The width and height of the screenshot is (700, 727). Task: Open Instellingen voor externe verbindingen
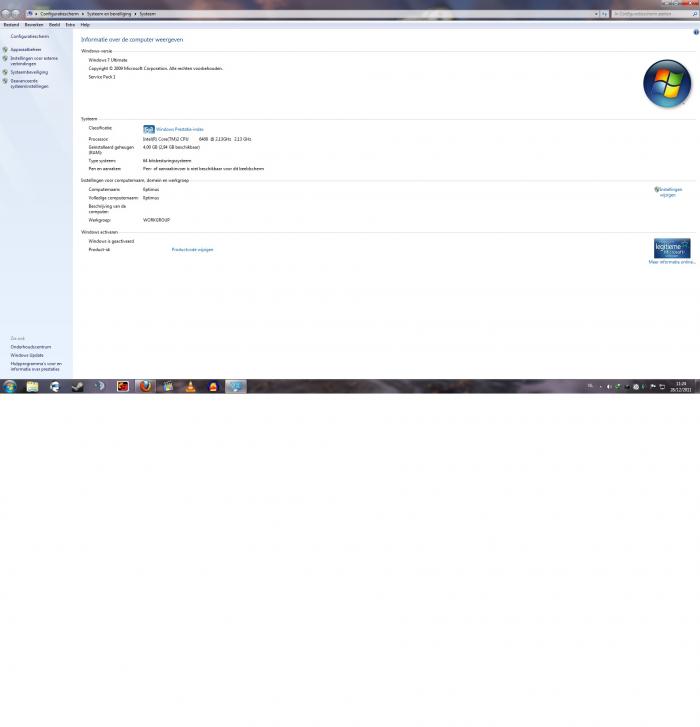click(34, 61)
